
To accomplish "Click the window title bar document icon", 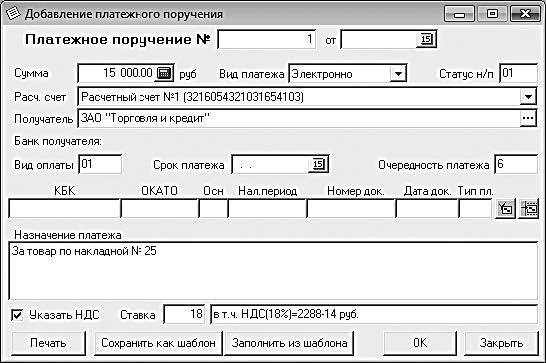I will tap(13, 13).
